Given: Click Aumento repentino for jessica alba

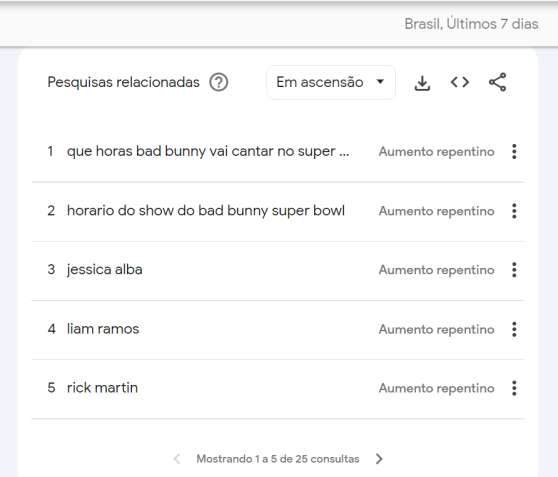Looking at the screenshot, I should [436, 270].
